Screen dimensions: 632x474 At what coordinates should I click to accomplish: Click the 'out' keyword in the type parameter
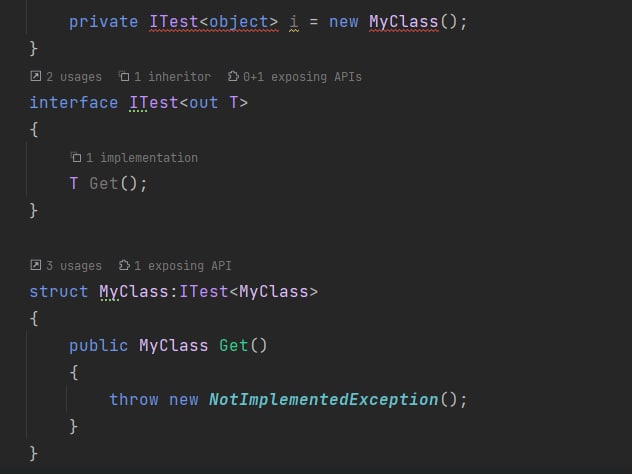point(204,103)
